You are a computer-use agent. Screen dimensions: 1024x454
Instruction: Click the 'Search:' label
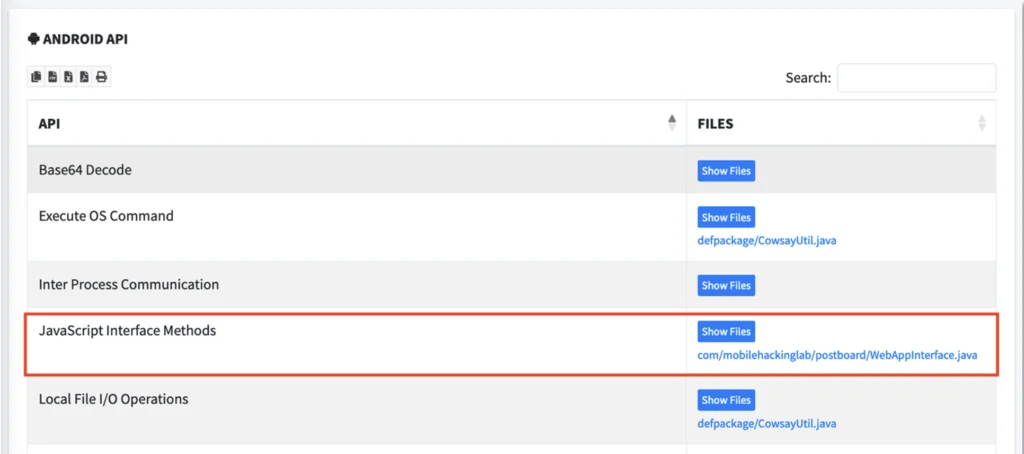point(808,78)
